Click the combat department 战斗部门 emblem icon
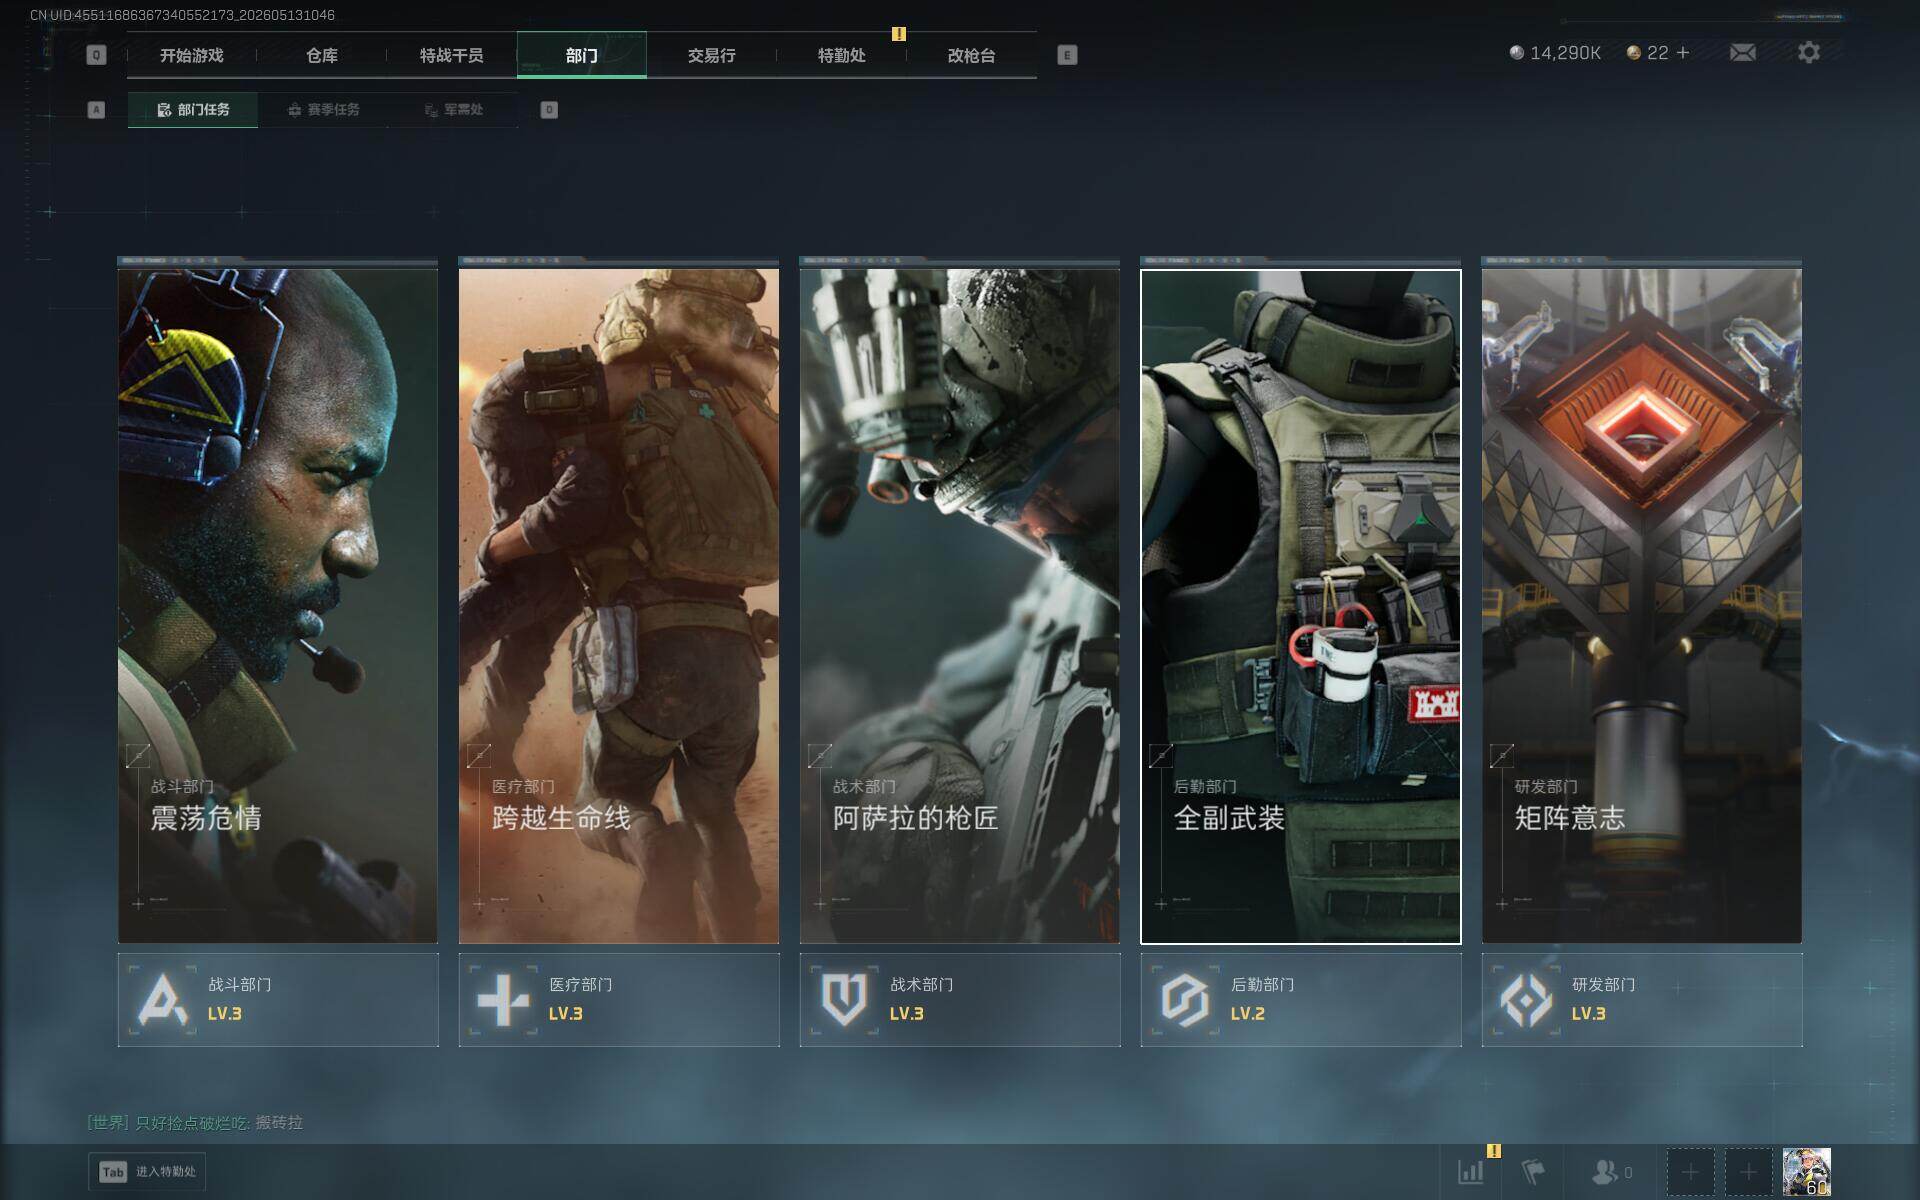This screenshot has height=1200, width=1920. (x=163, y=999)
